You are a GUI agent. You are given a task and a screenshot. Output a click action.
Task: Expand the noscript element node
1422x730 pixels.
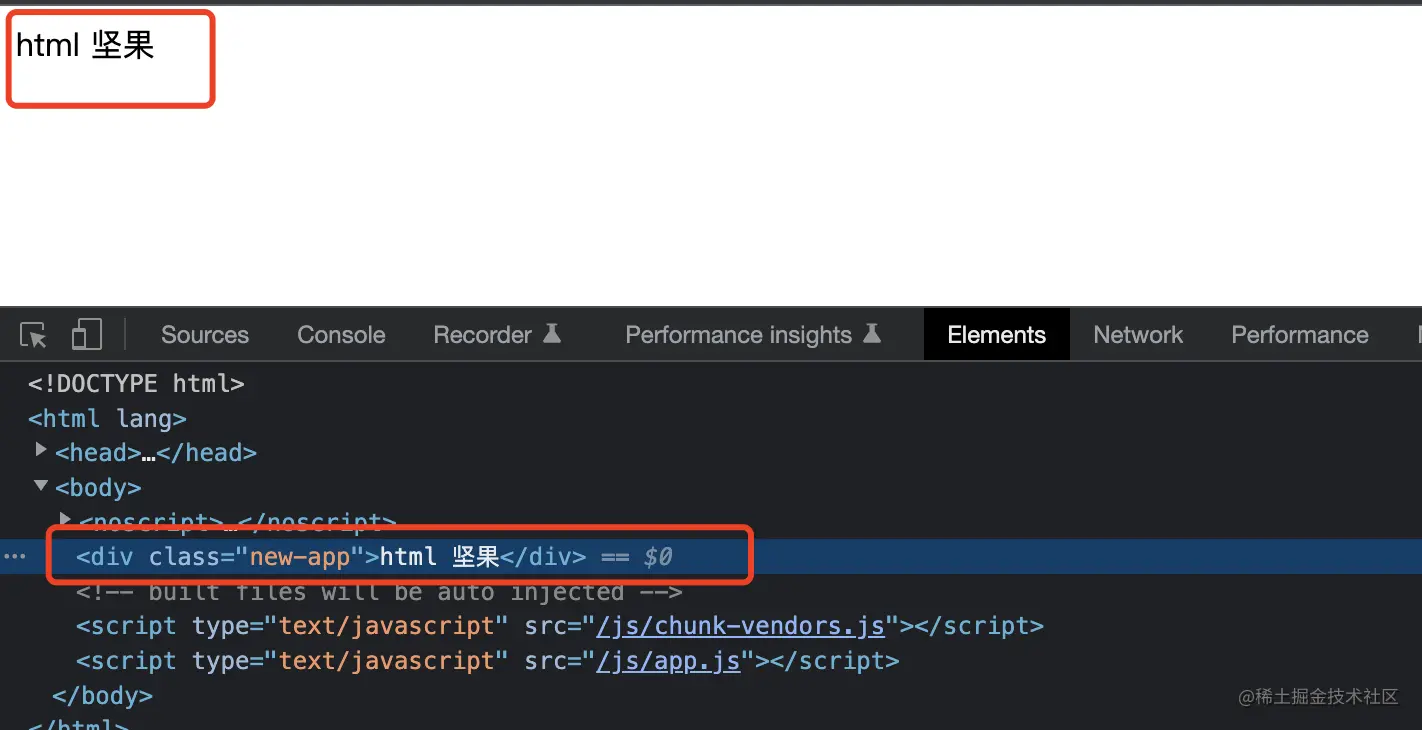(x=66, y=520)
